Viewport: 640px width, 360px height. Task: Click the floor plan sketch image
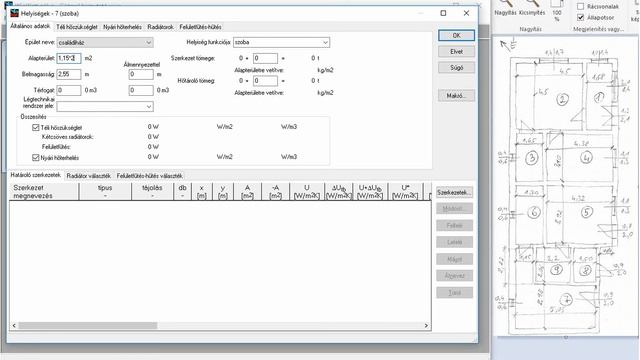tap(566, 187)
